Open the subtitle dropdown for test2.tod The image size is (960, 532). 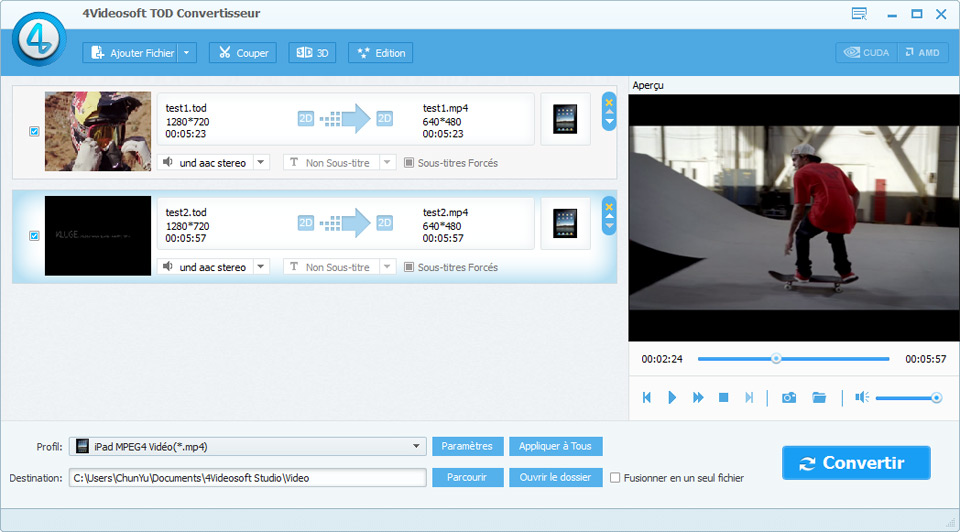(388, 267)
